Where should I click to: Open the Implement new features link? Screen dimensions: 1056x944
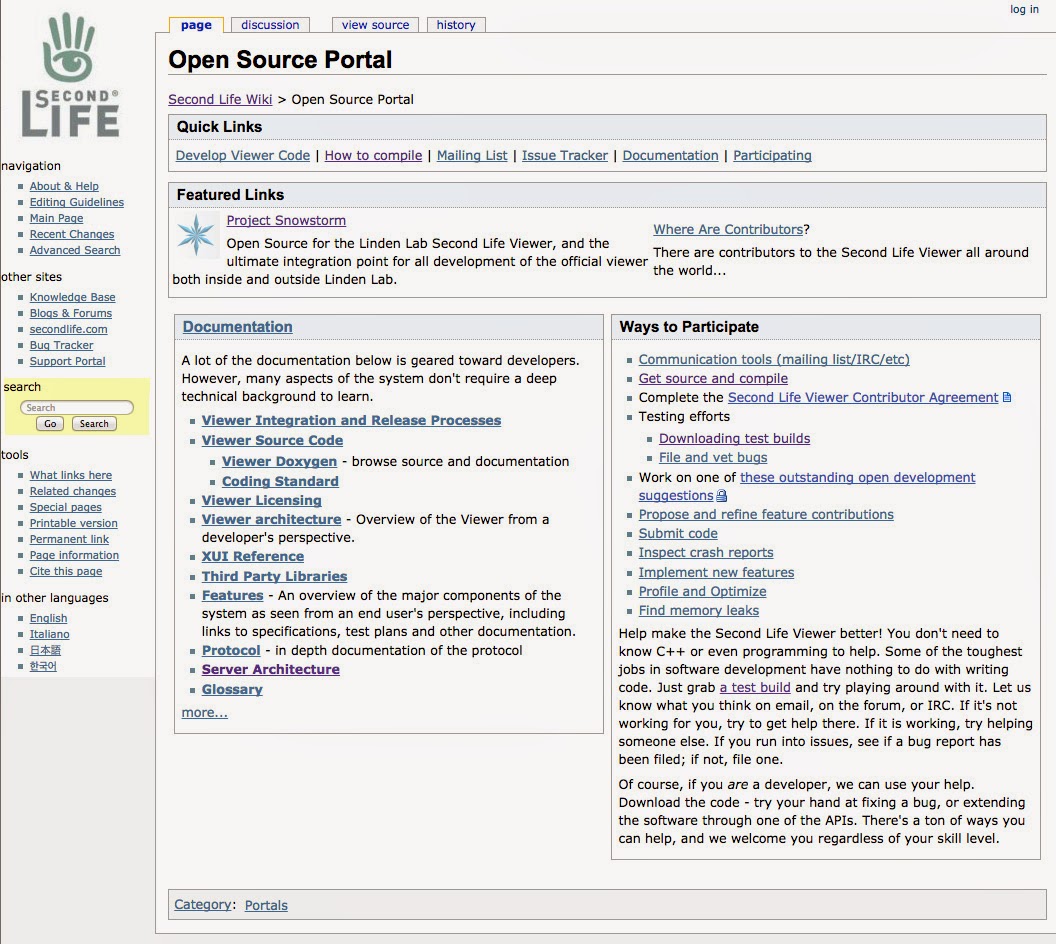716,573
